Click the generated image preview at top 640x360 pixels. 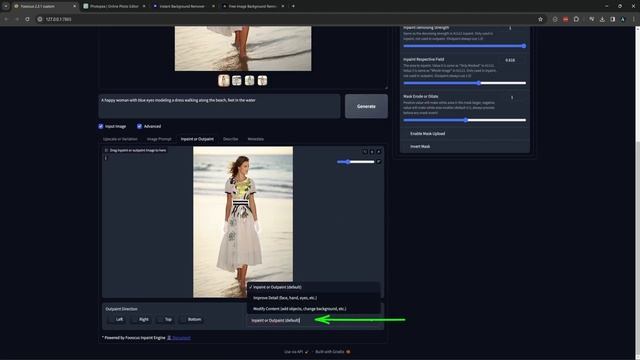point(243,48)
